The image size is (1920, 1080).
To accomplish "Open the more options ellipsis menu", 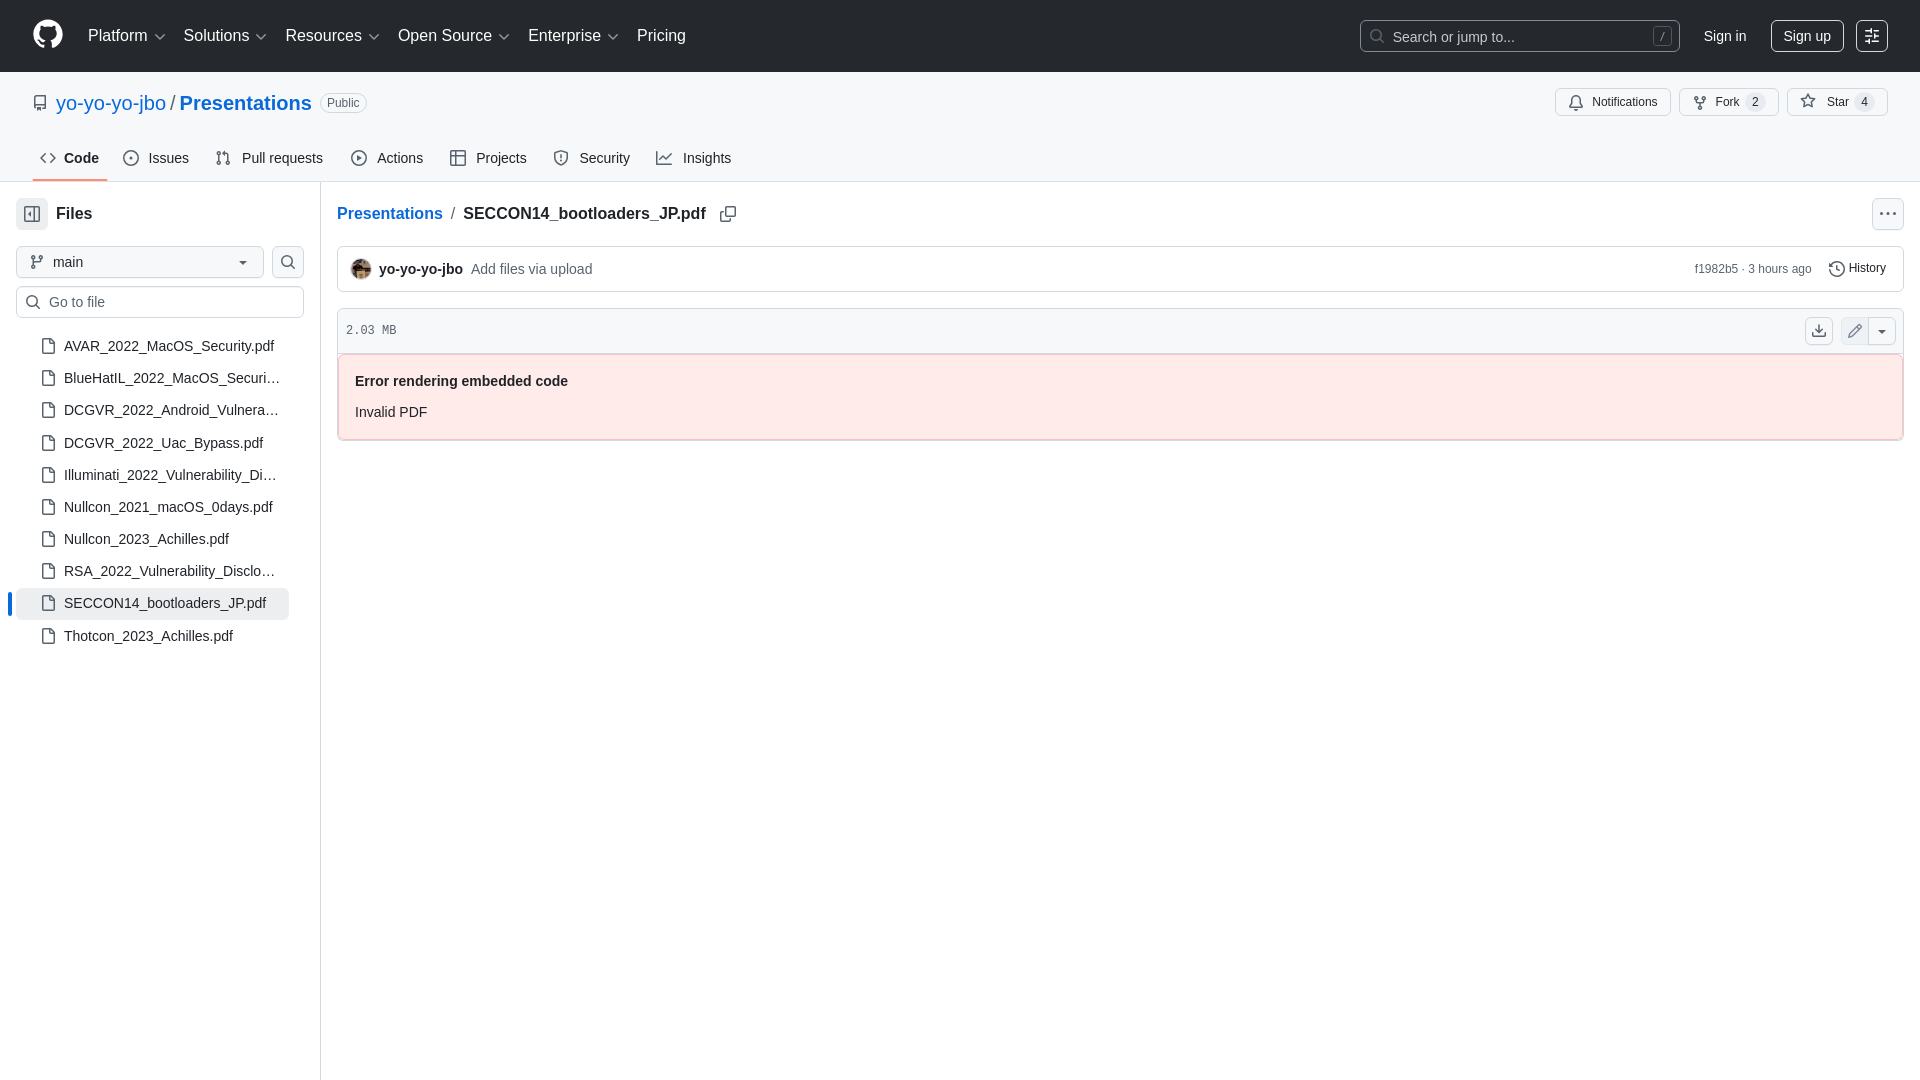I will [1888, 213].
